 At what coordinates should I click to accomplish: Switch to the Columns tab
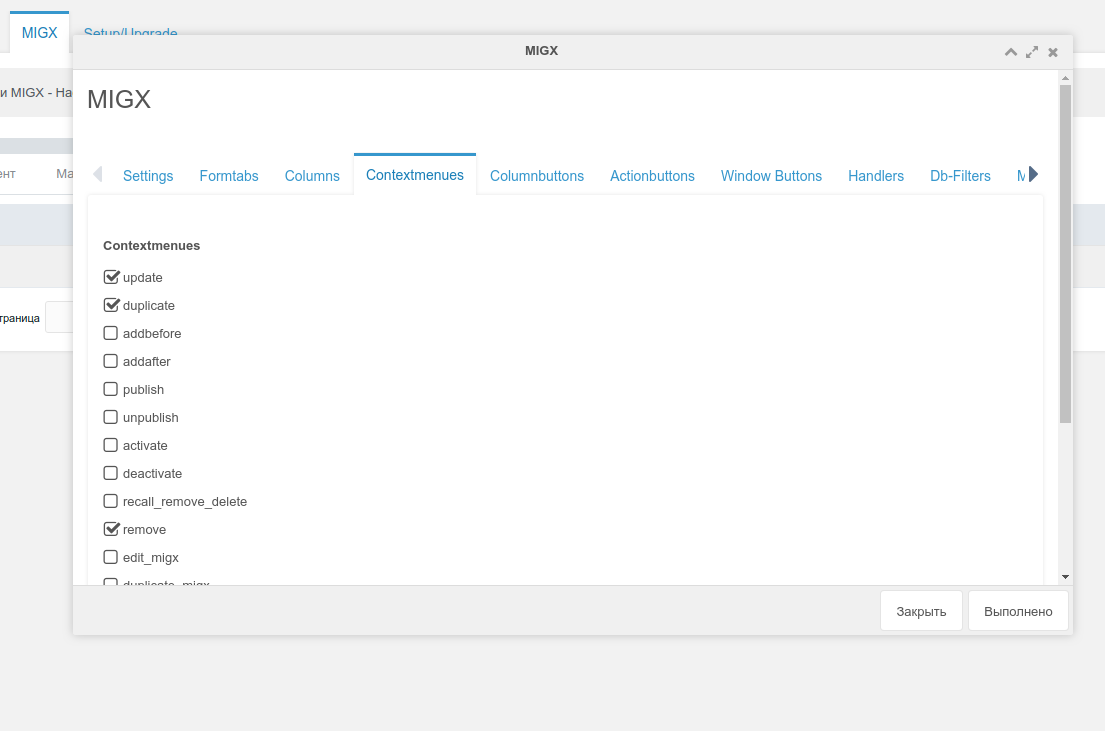click(x=312, y=176)
